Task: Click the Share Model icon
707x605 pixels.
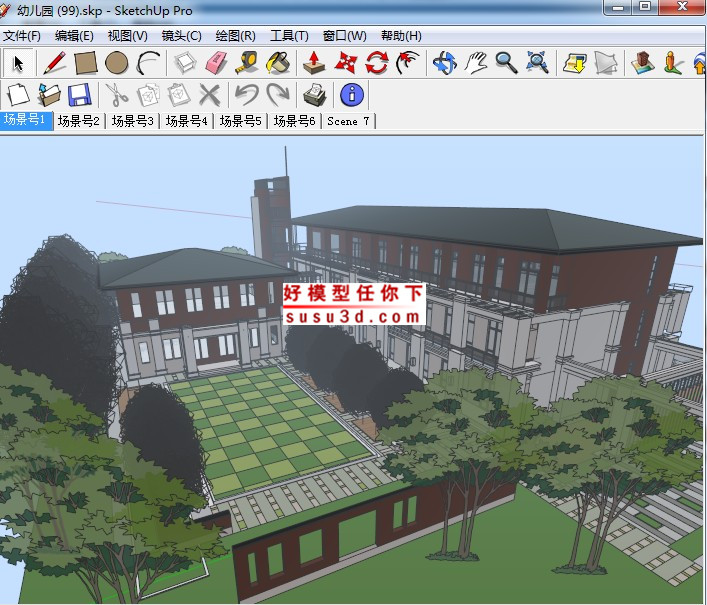Action: 605,63
